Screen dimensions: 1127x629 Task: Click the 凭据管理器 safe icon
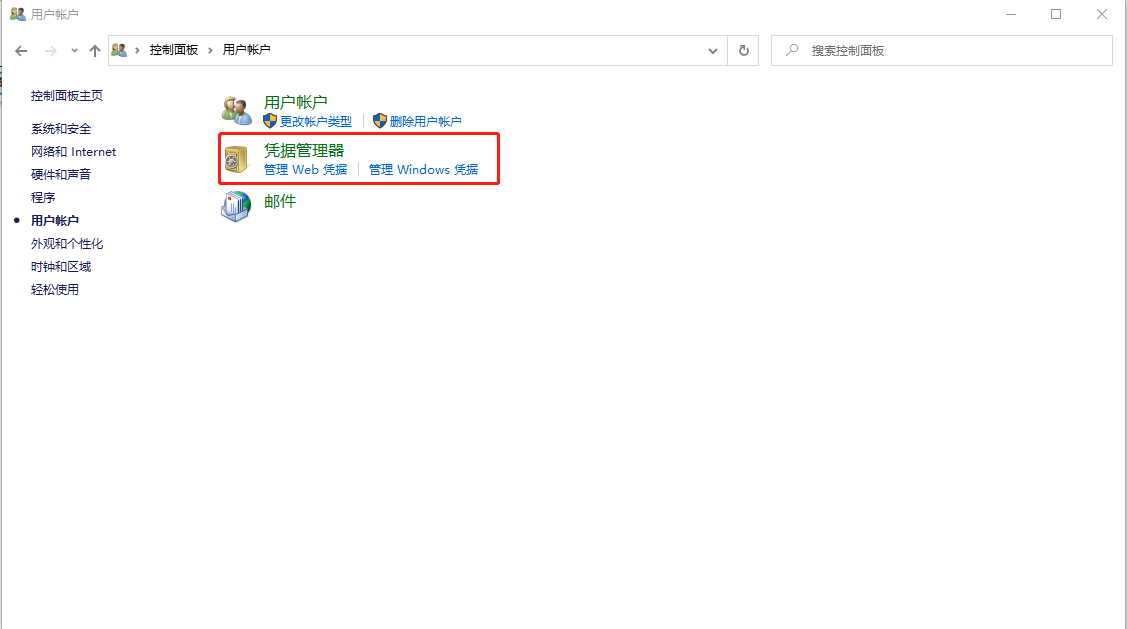point(236,159)
